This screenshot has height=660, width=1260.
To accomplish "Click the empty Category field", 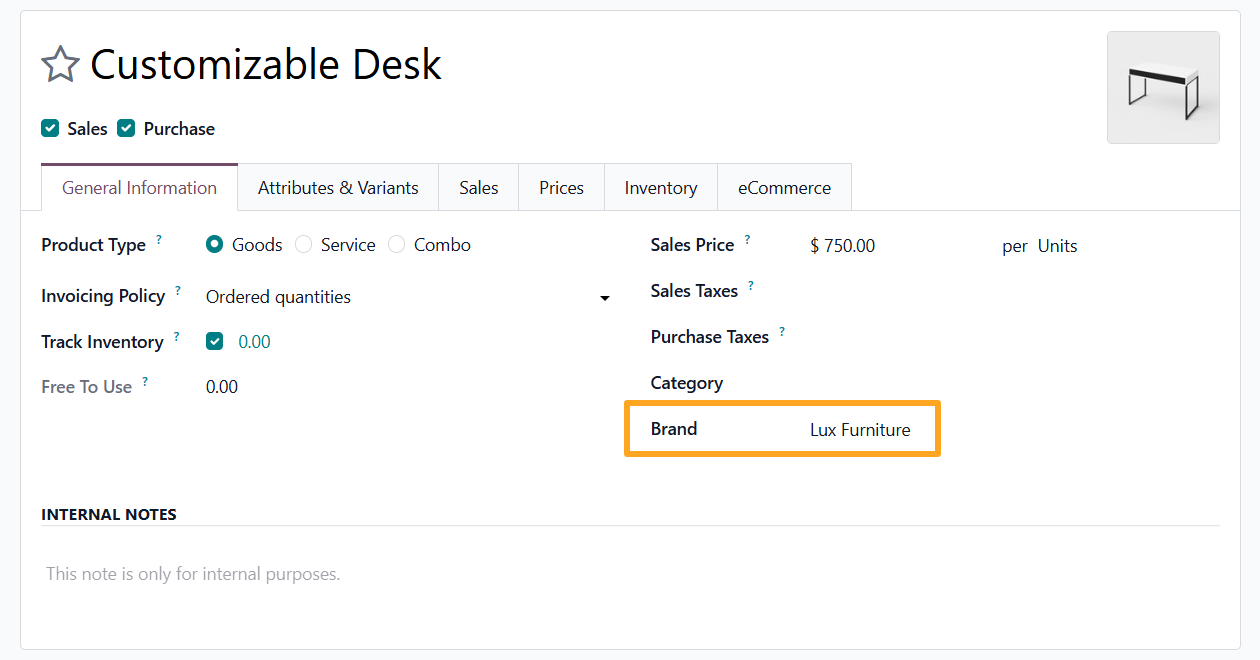I will tap(1015, 383).
